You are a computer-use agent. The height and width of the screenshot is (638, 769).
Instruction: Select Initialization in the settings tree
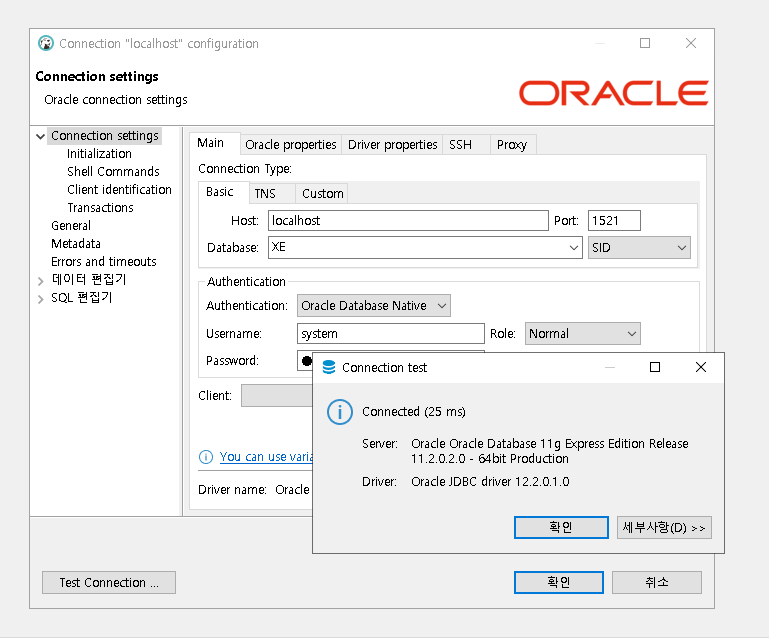pos(99,153)
